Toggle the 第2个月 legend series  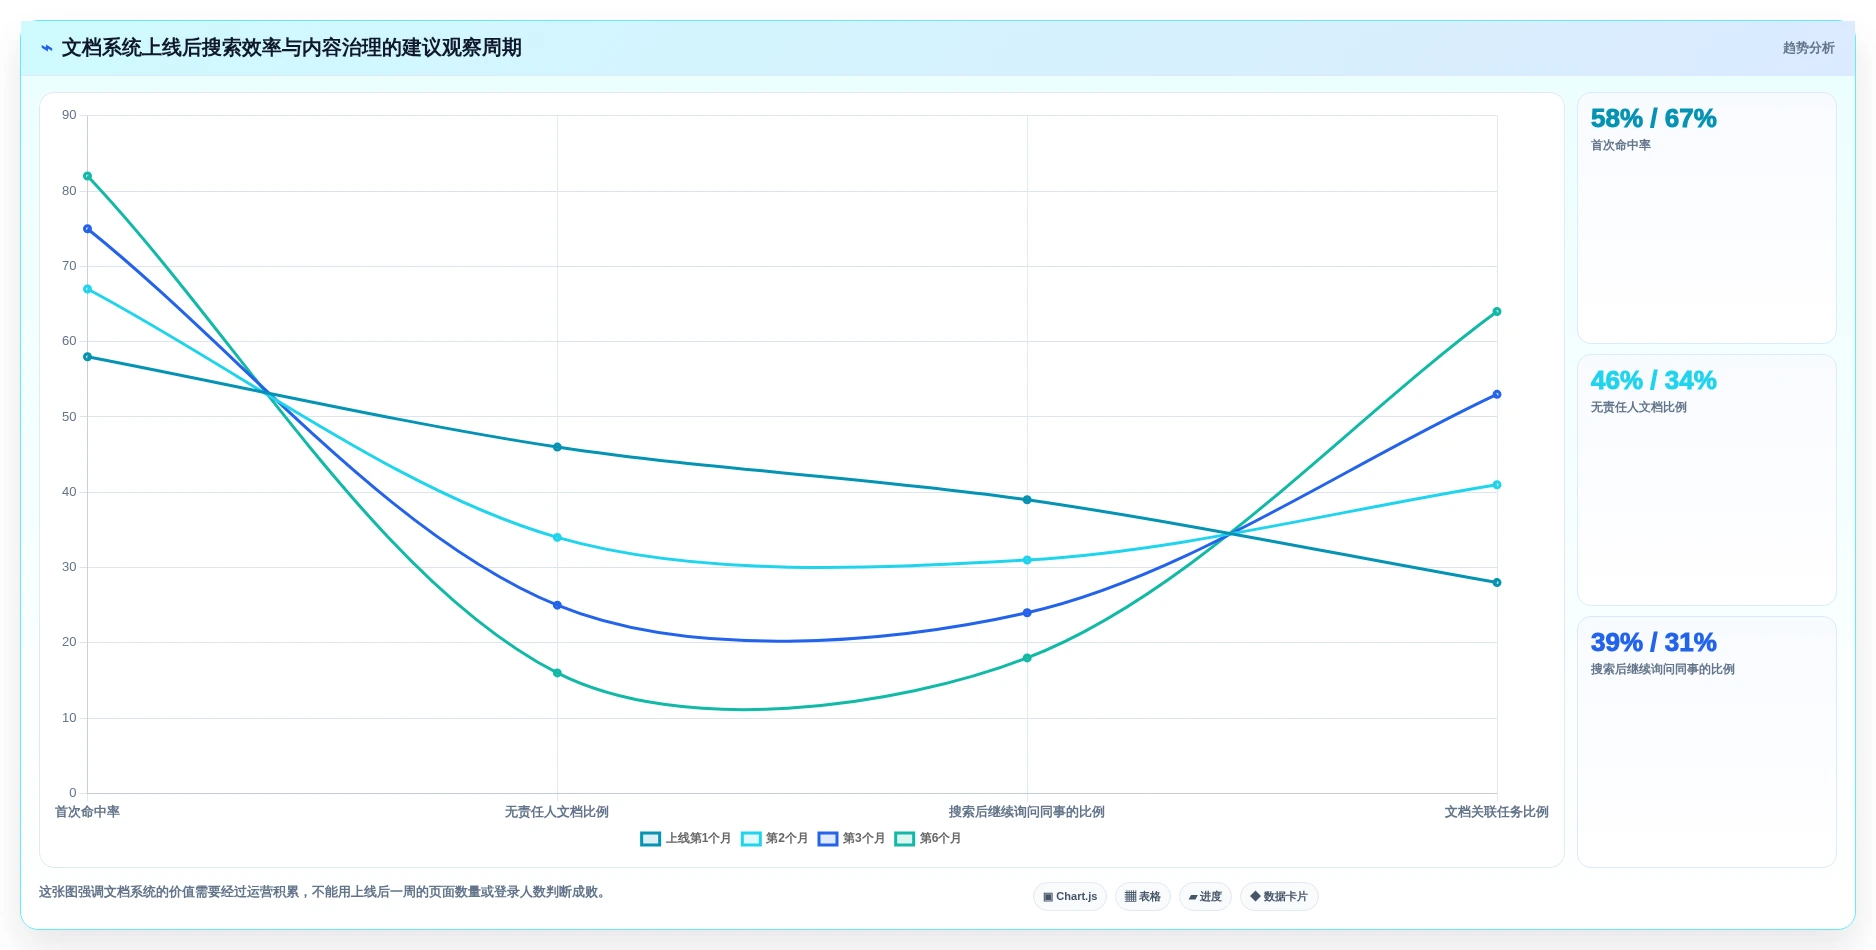[775, 839]
